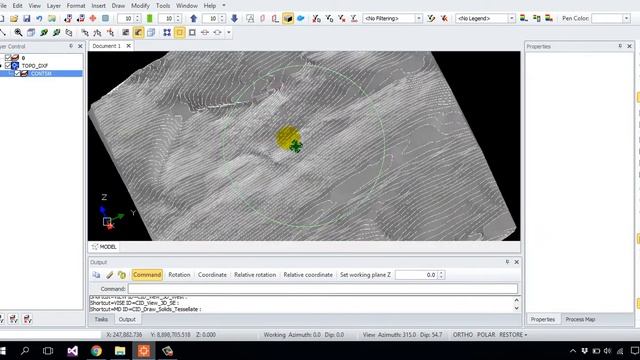Click the first color legend icon
Image resolution: width=640 pixels, height=360 pixels.
[524, 18]
